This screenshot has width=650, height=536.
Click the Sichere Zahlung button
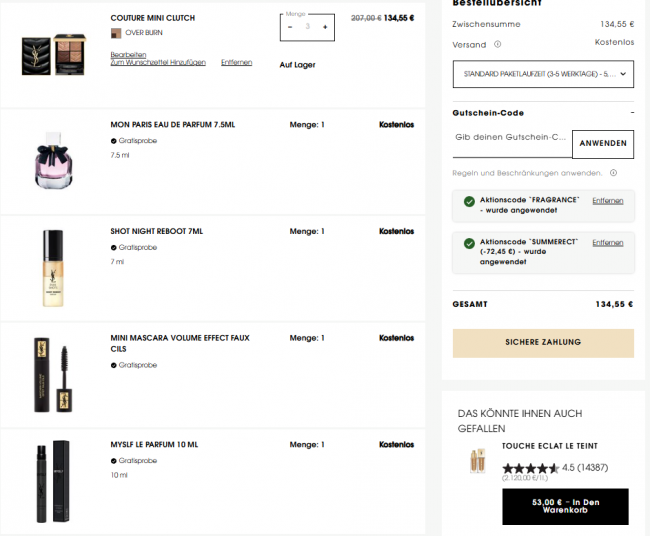(543, 343)
